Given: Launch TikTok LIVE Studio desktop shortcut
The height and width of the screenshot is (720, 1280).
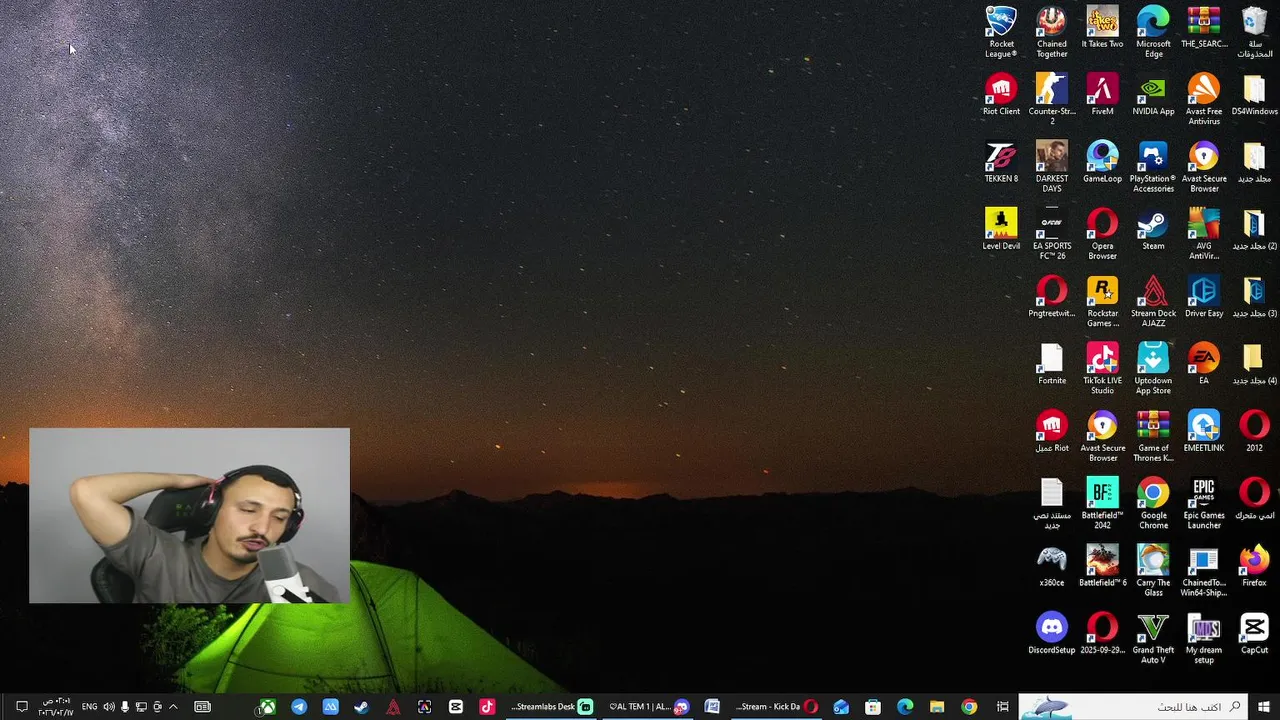Looking at the screenshot, I should [1102, 368].
